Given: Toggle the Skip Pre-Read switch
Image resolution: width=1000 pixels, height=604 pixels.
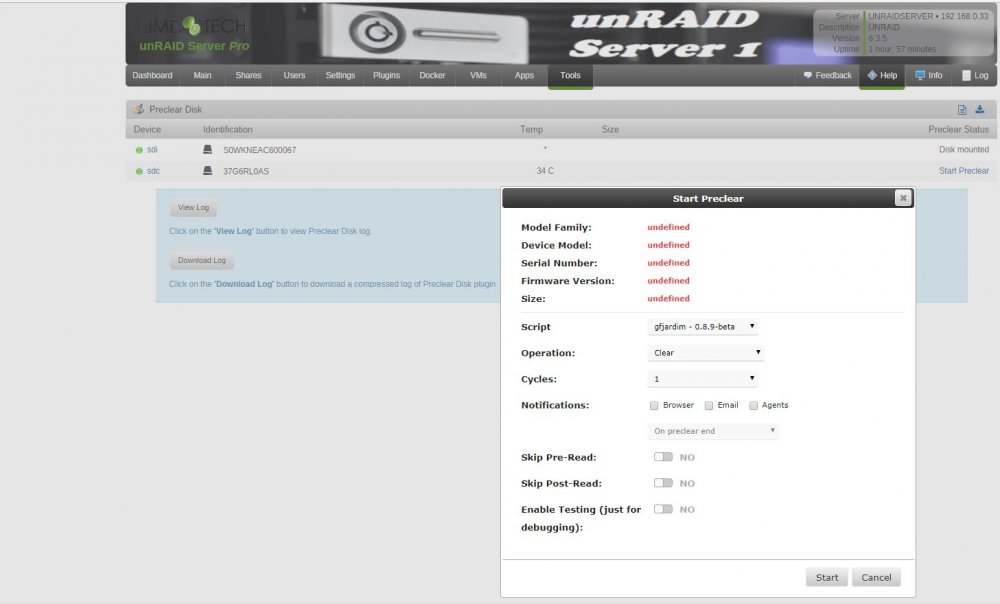Looking at the screenshot, I should click(663, 457).
